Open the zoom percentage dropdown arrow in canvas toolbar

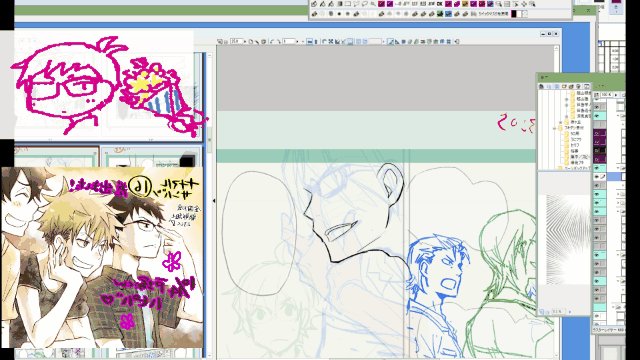(245, 41)
